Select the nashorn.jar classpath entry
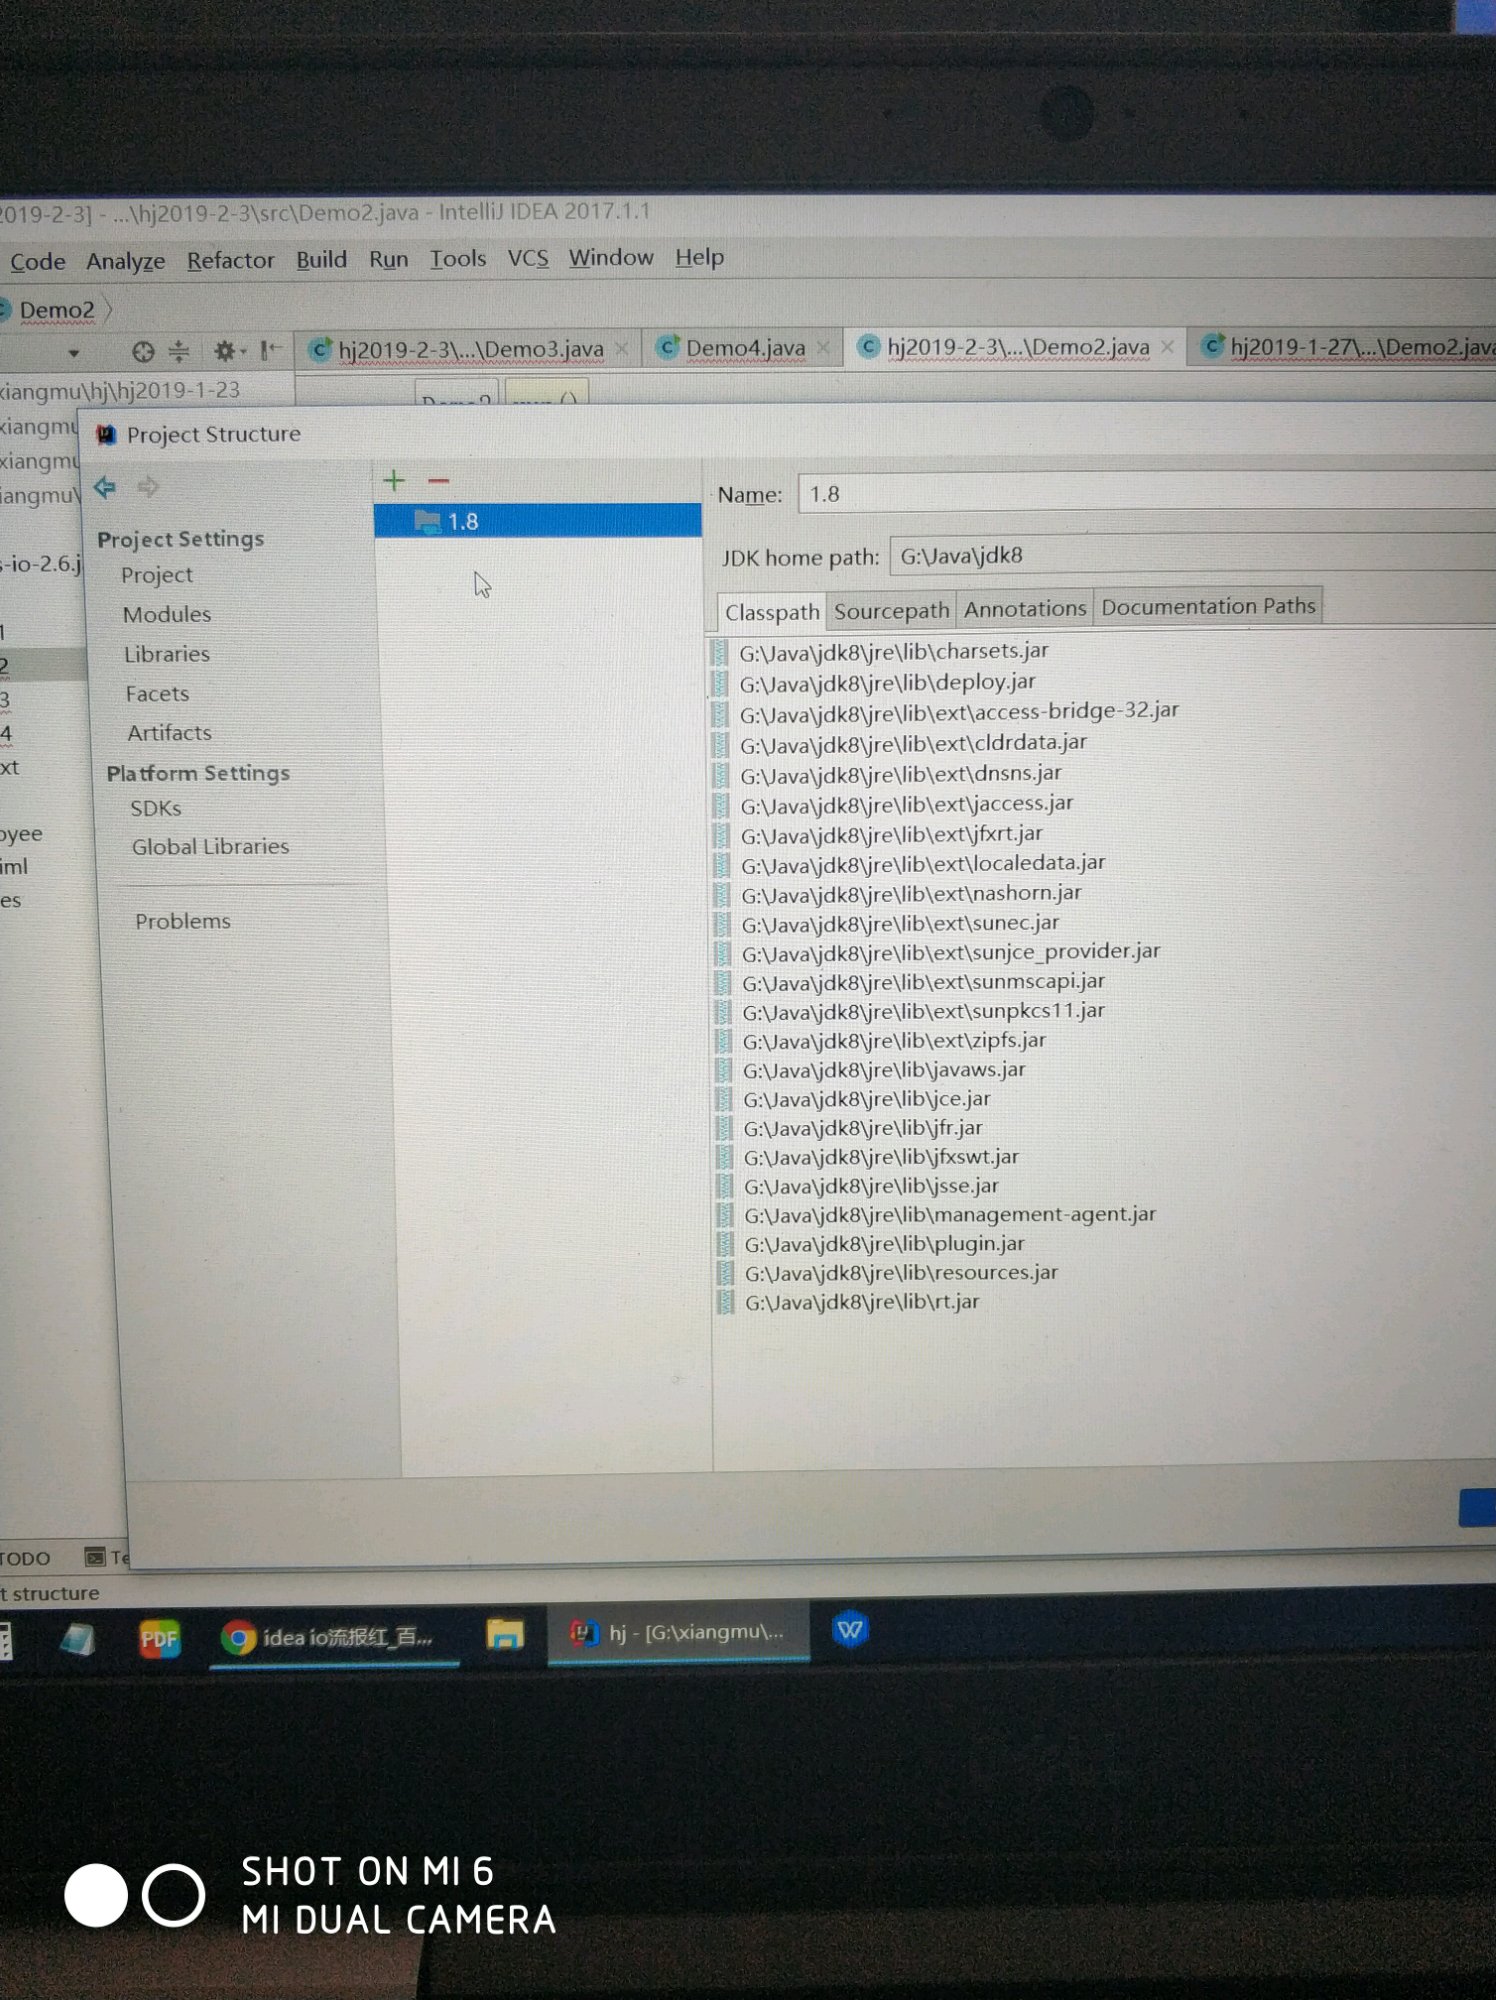The width and height of the screenshot is (1496, 2000). coord(911,893)
